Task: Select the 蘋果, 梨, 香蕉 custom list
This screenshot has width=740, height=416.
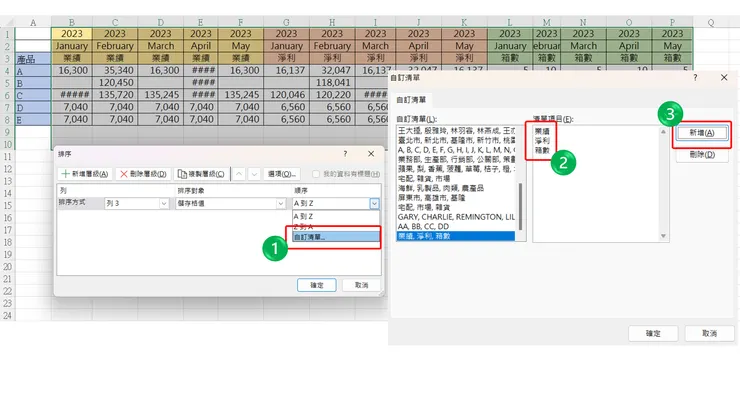Action: point(455,169)
